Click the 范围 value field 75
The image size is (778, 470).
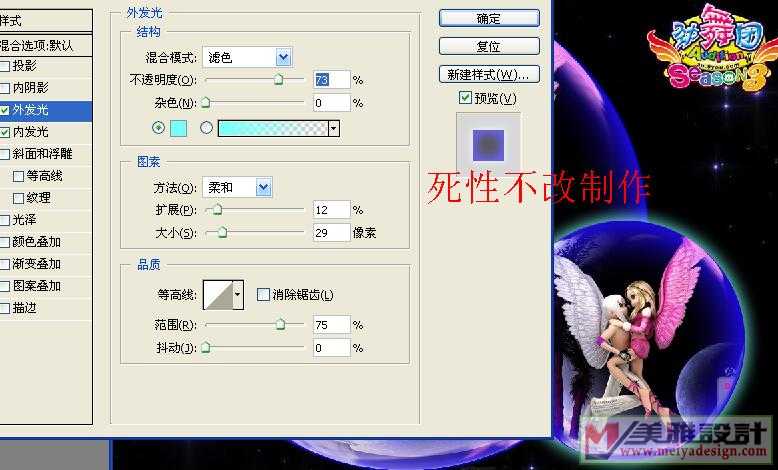[x=331, y=325]
